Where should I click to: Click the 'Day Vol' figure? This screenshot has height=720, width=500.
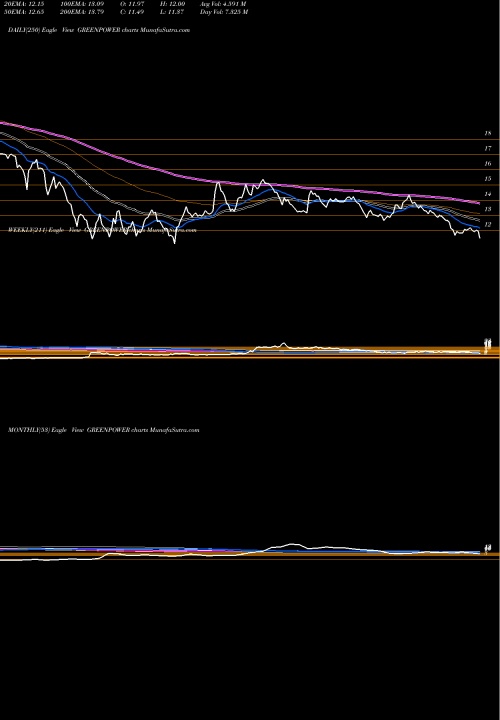coord(224,12)
